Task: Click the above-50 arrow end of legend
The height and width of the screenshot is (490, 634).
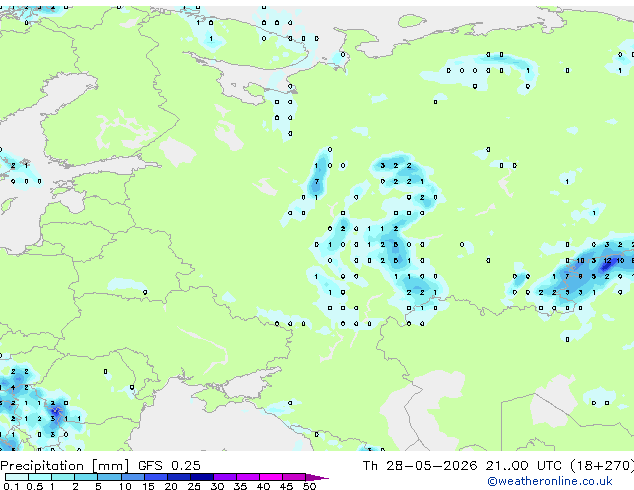Action: coord(317,477)
